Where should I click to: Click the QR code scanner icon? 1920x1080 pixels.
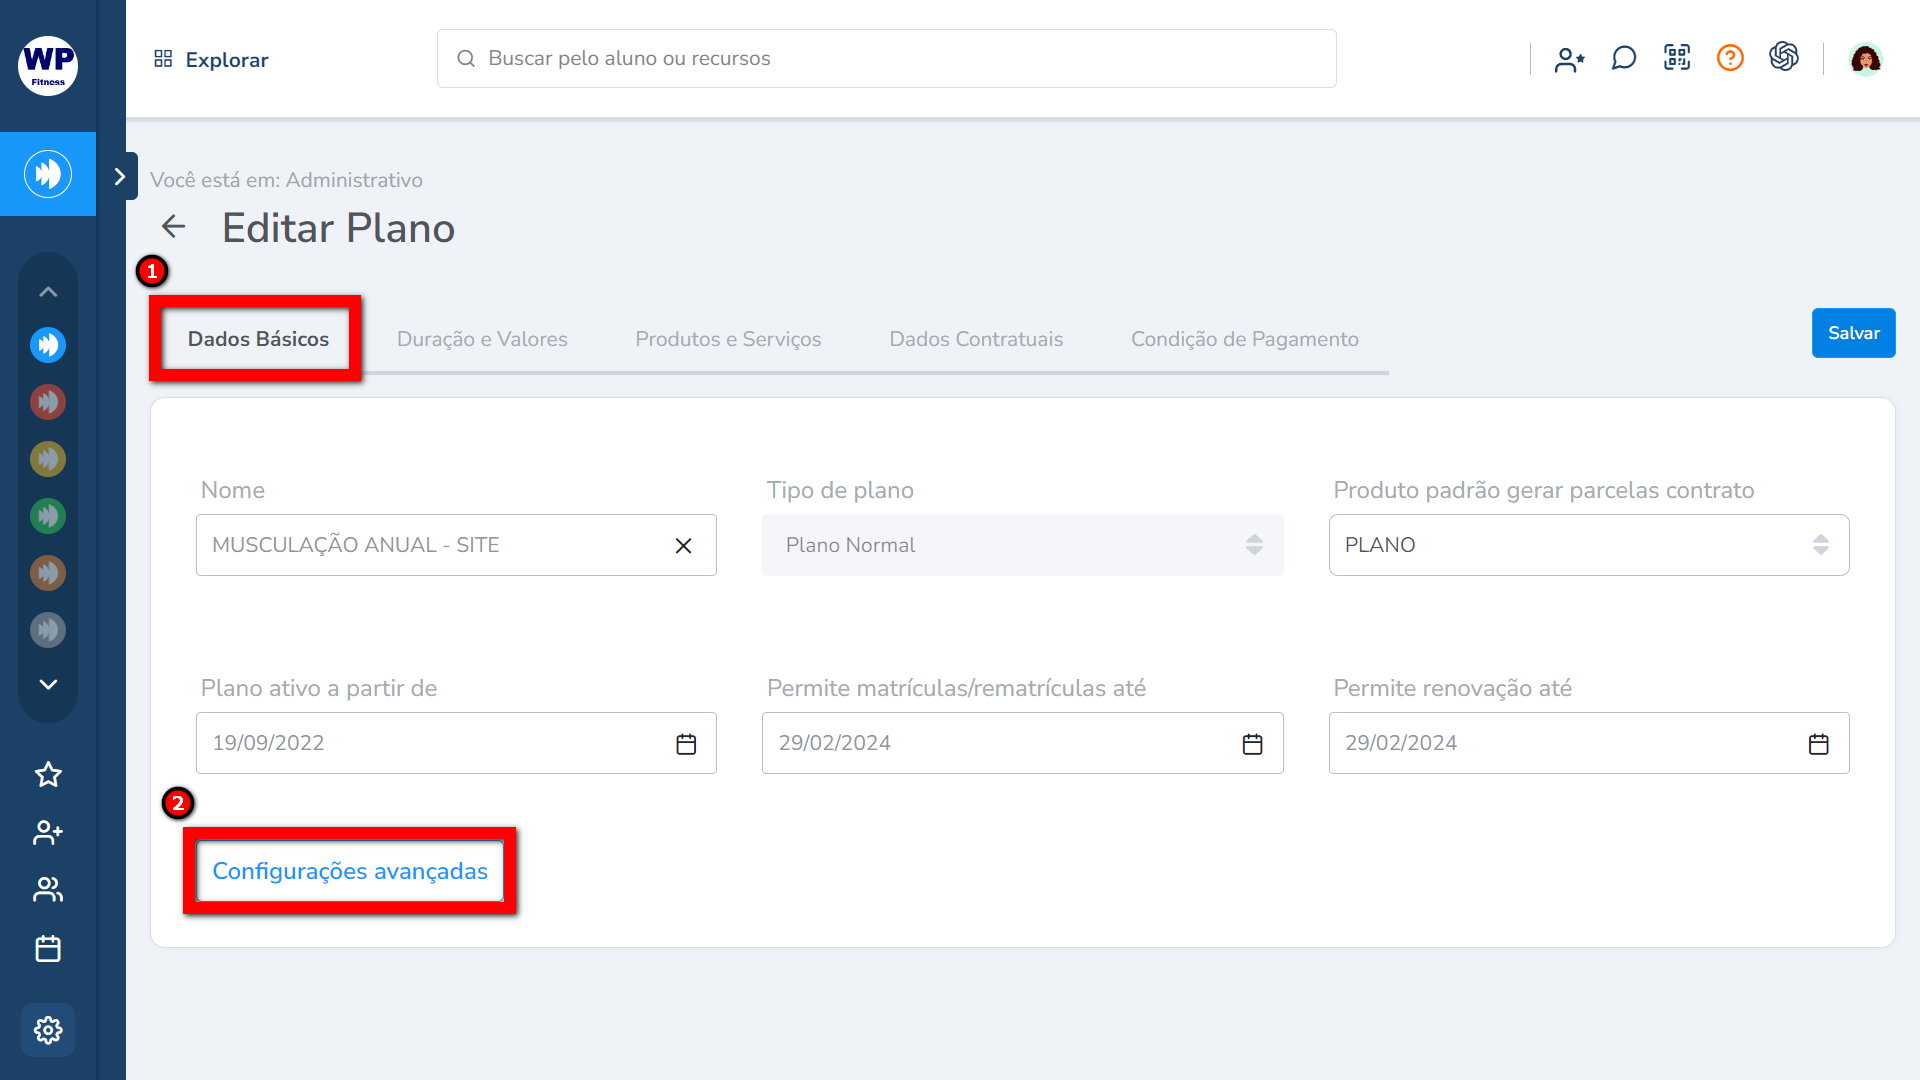click(1677, 58)
